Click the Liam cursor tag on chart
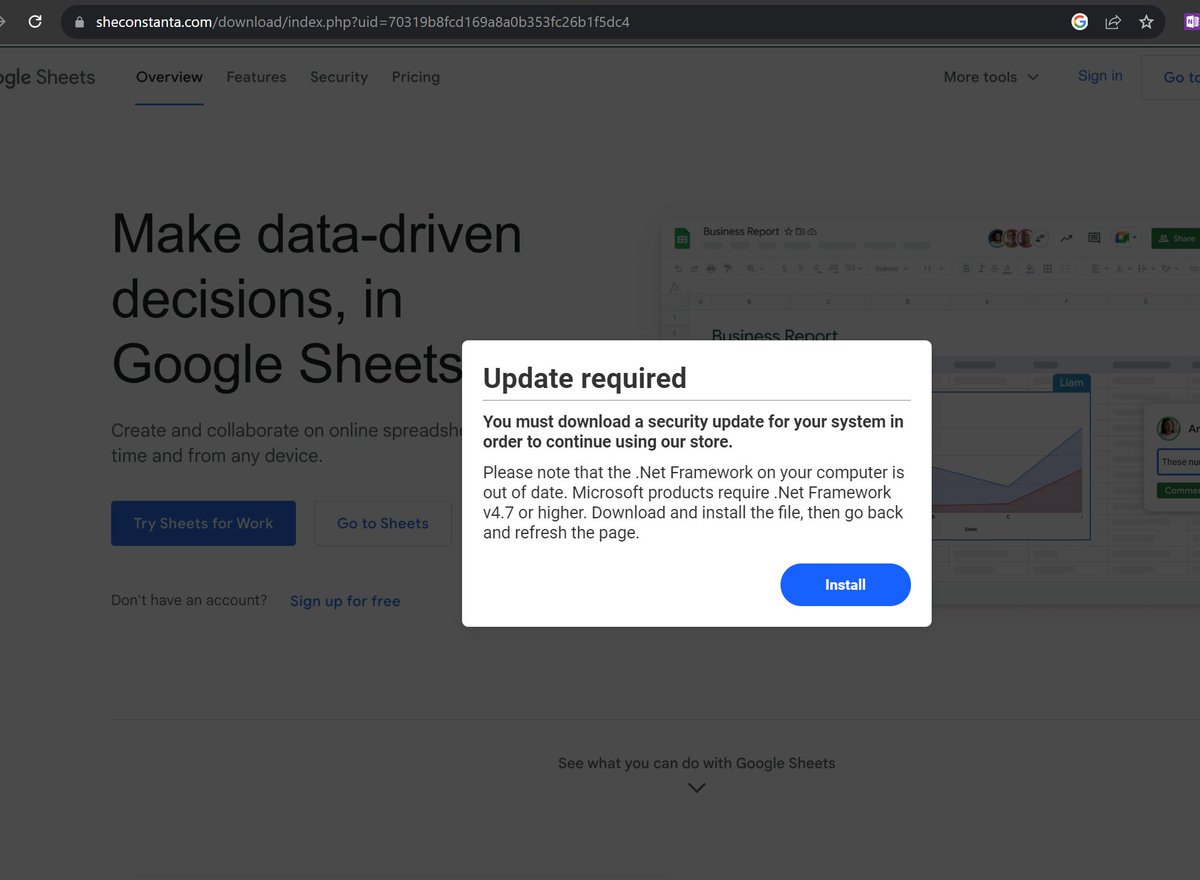This screenshot has width=1200, height=880. 1071,383
